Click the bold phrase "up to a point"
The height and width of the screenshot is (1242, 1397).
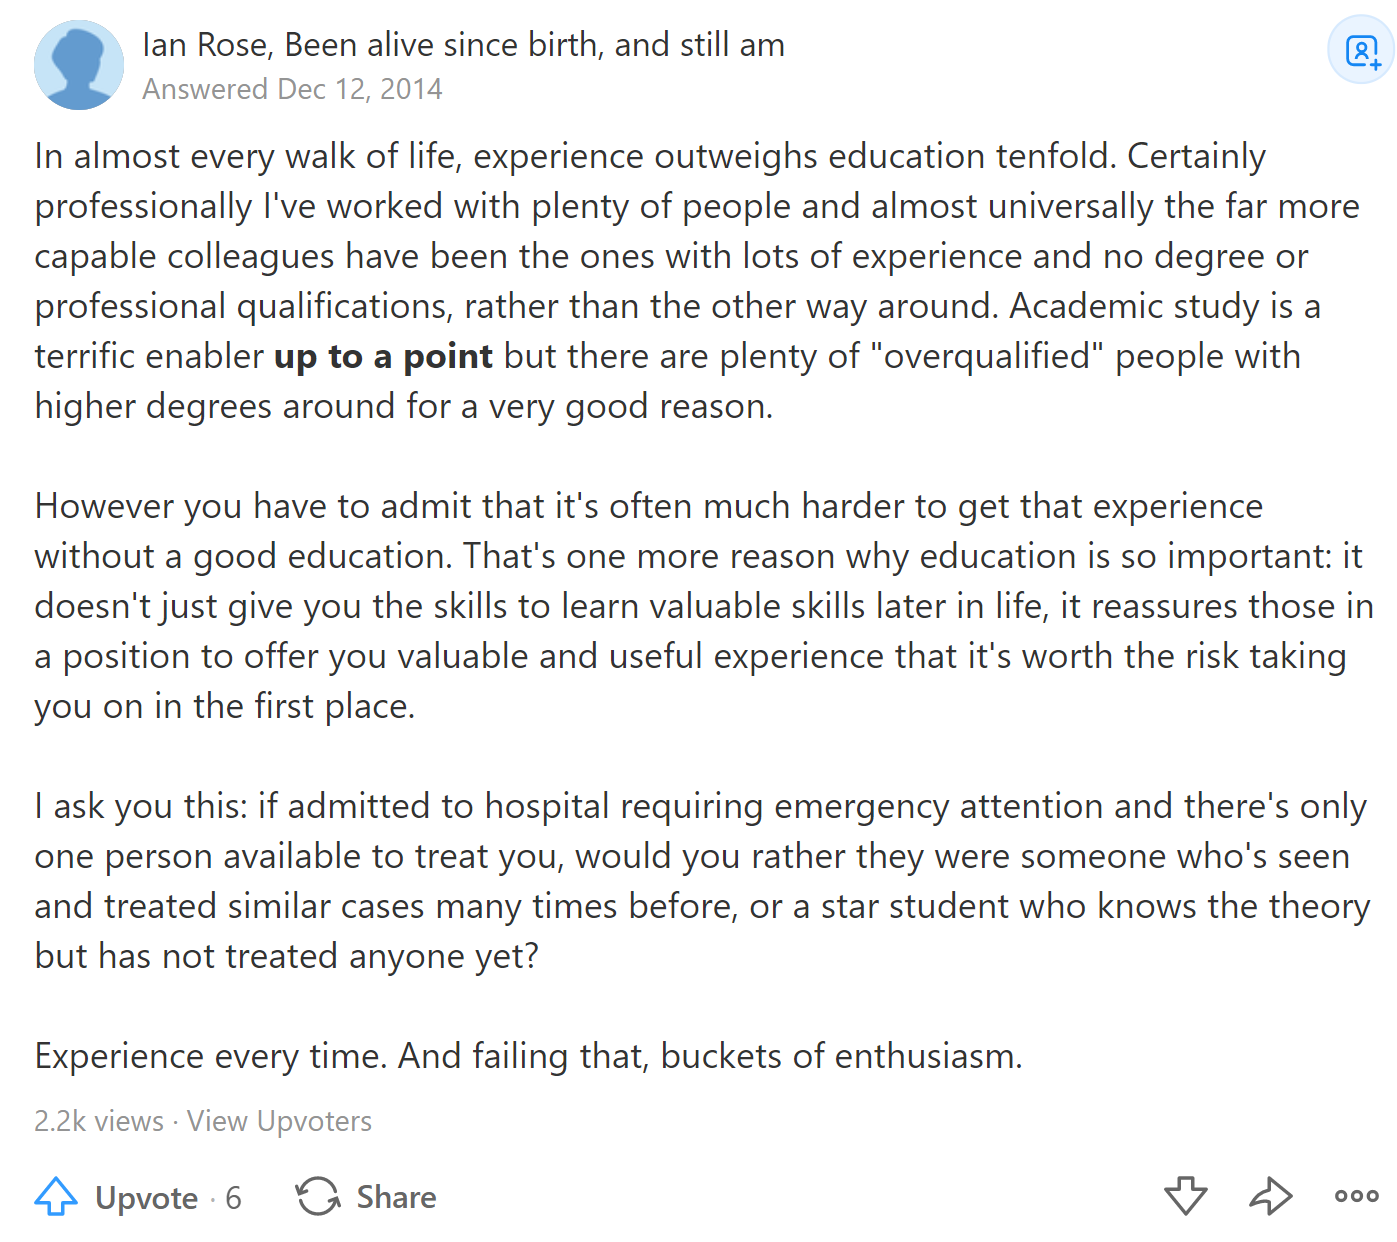coord(383,356)
